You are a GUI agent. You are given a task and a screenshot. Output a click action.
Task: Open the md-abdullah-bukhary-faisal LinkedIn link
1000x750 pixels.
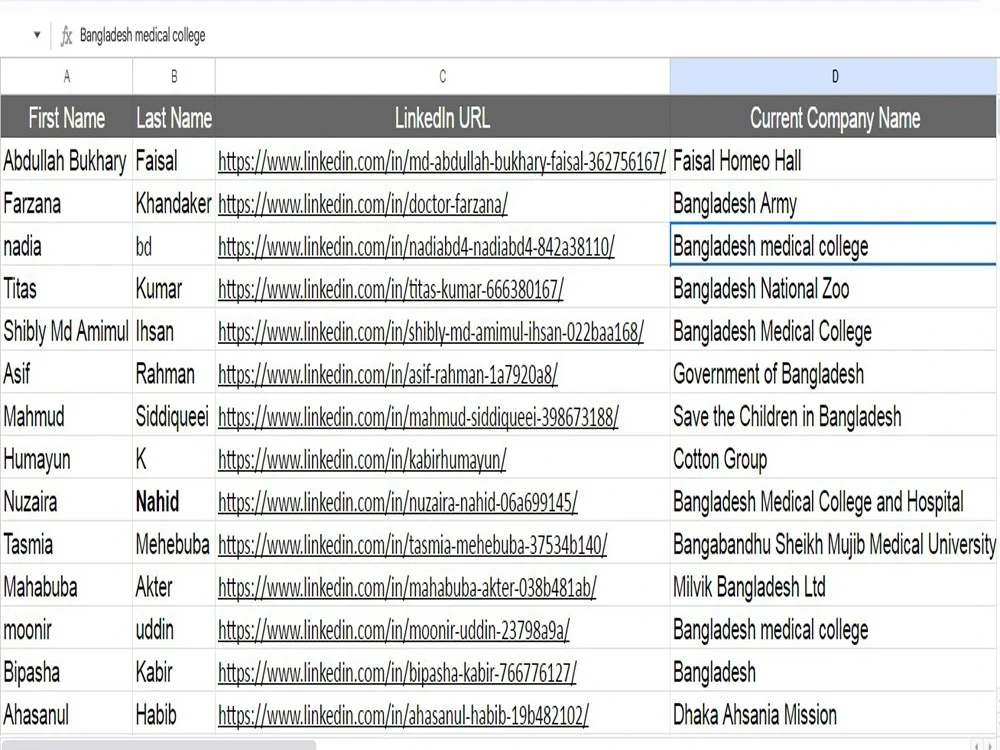pyautogui.click(x=442, y=161)
